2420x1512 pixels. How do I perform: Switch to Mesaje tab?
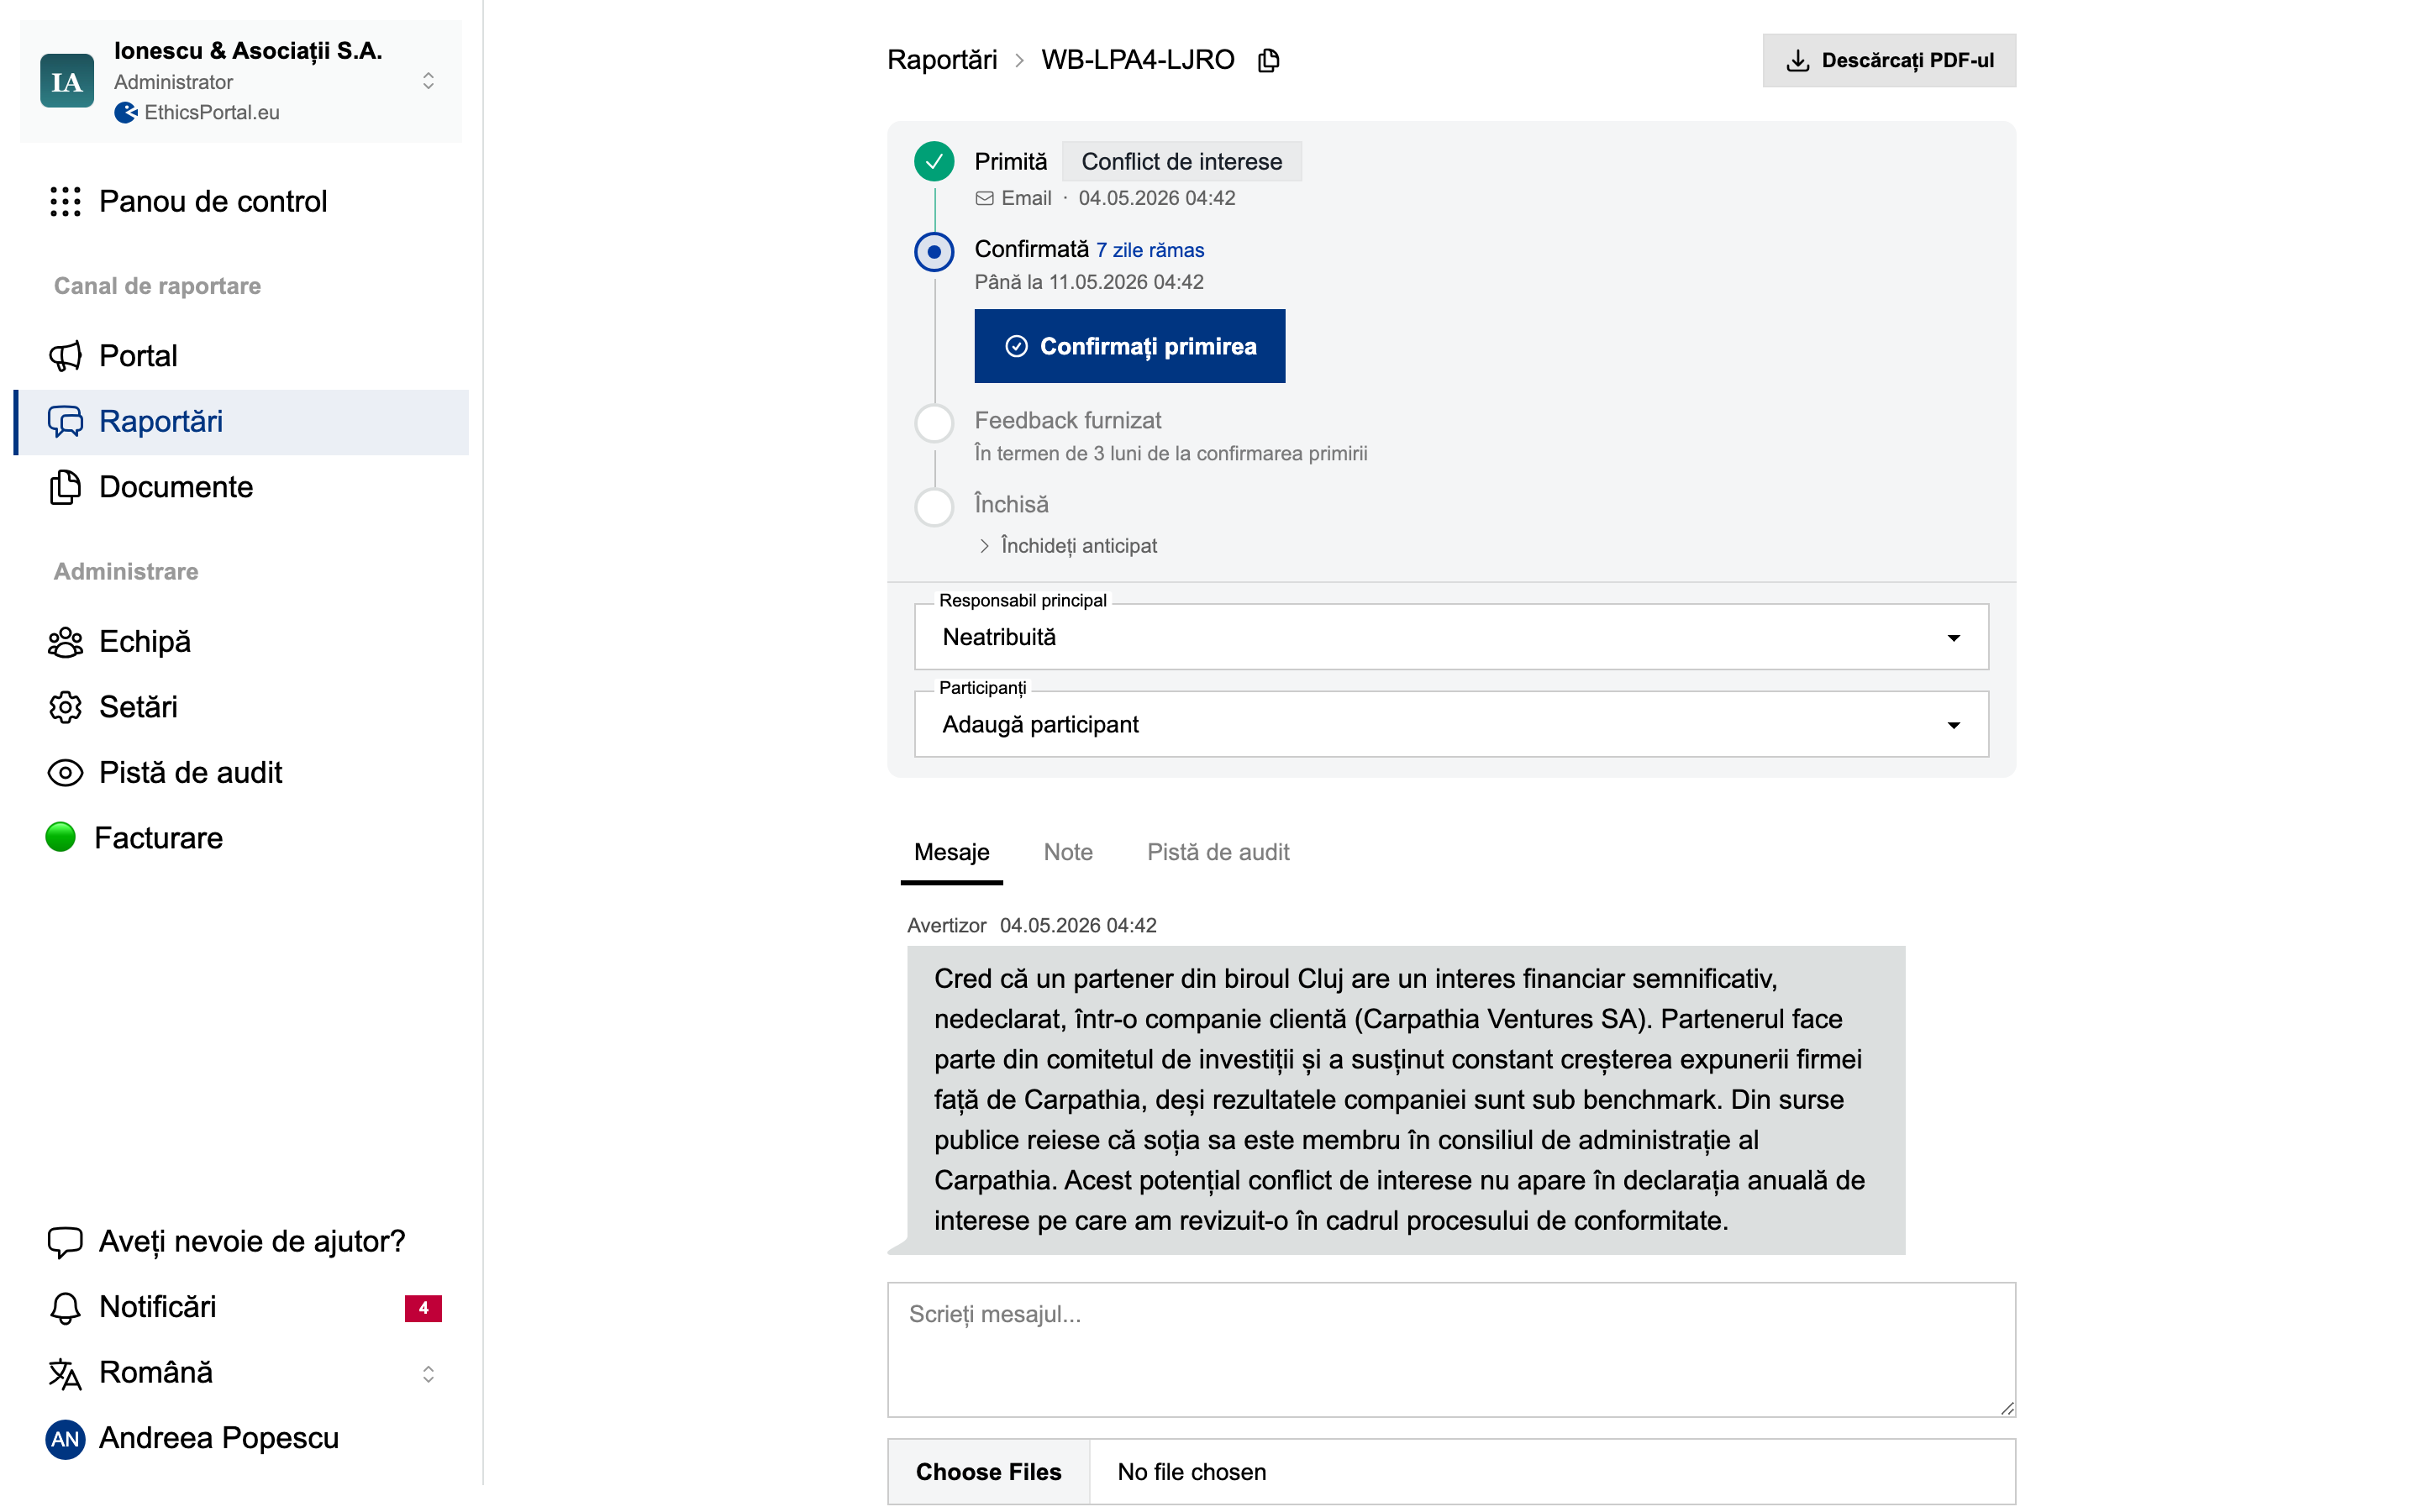tap(951, 853)
